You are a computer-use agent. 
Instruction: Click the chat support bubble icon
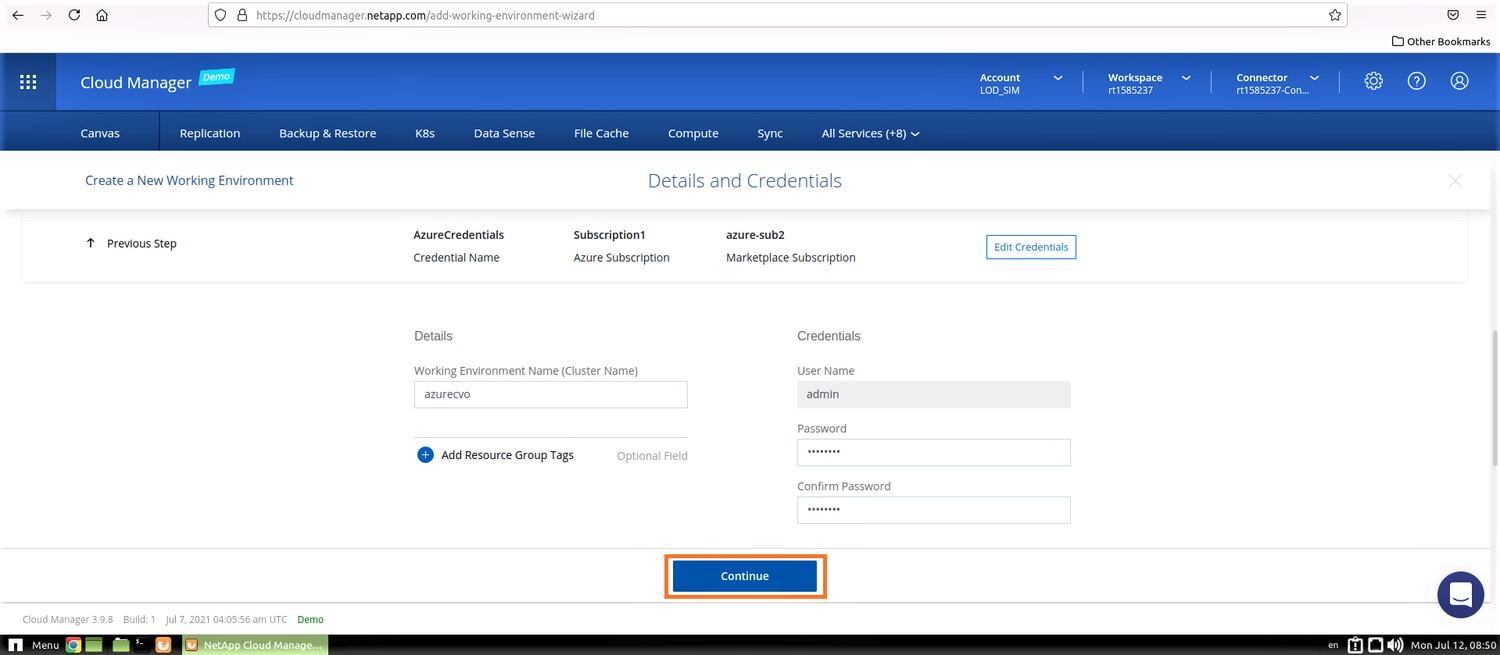tap(1459, 595)
